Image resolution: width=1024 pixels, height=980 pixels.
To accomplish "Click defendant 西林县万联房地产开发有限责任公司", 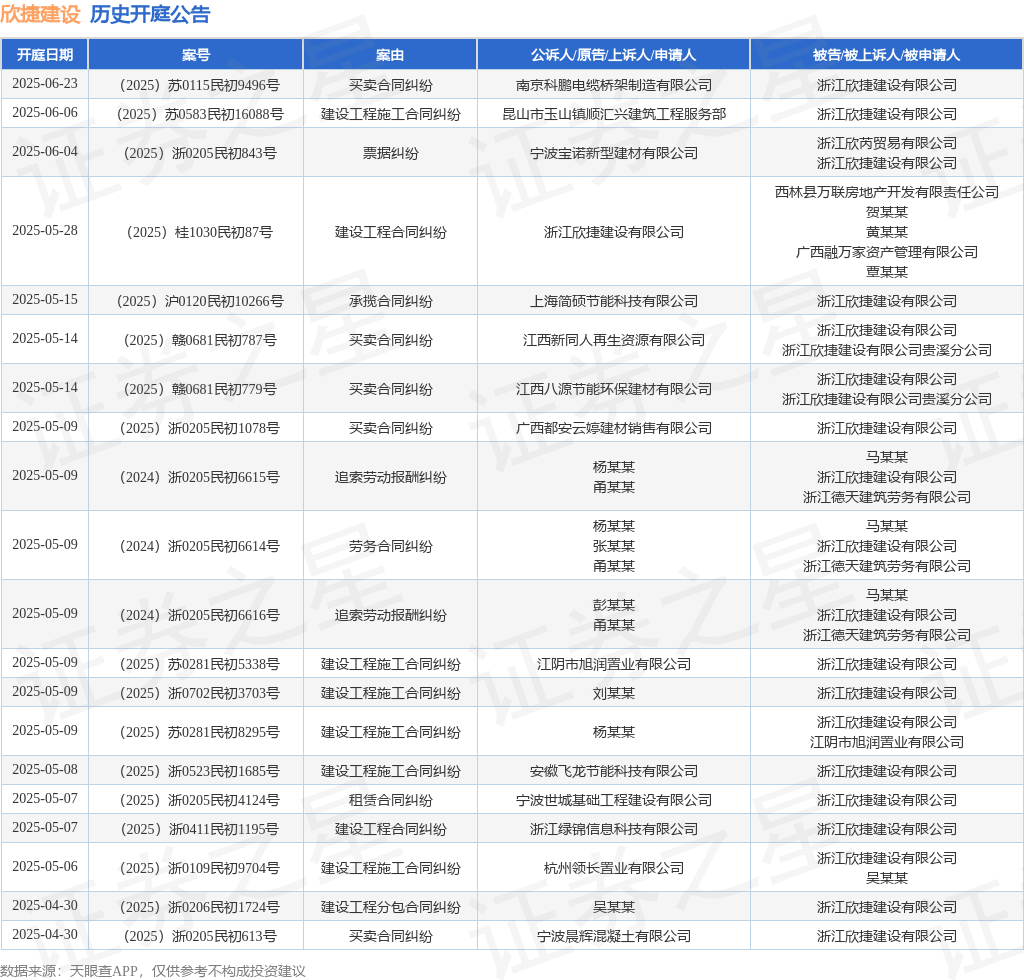I will [x=886, y=192].
